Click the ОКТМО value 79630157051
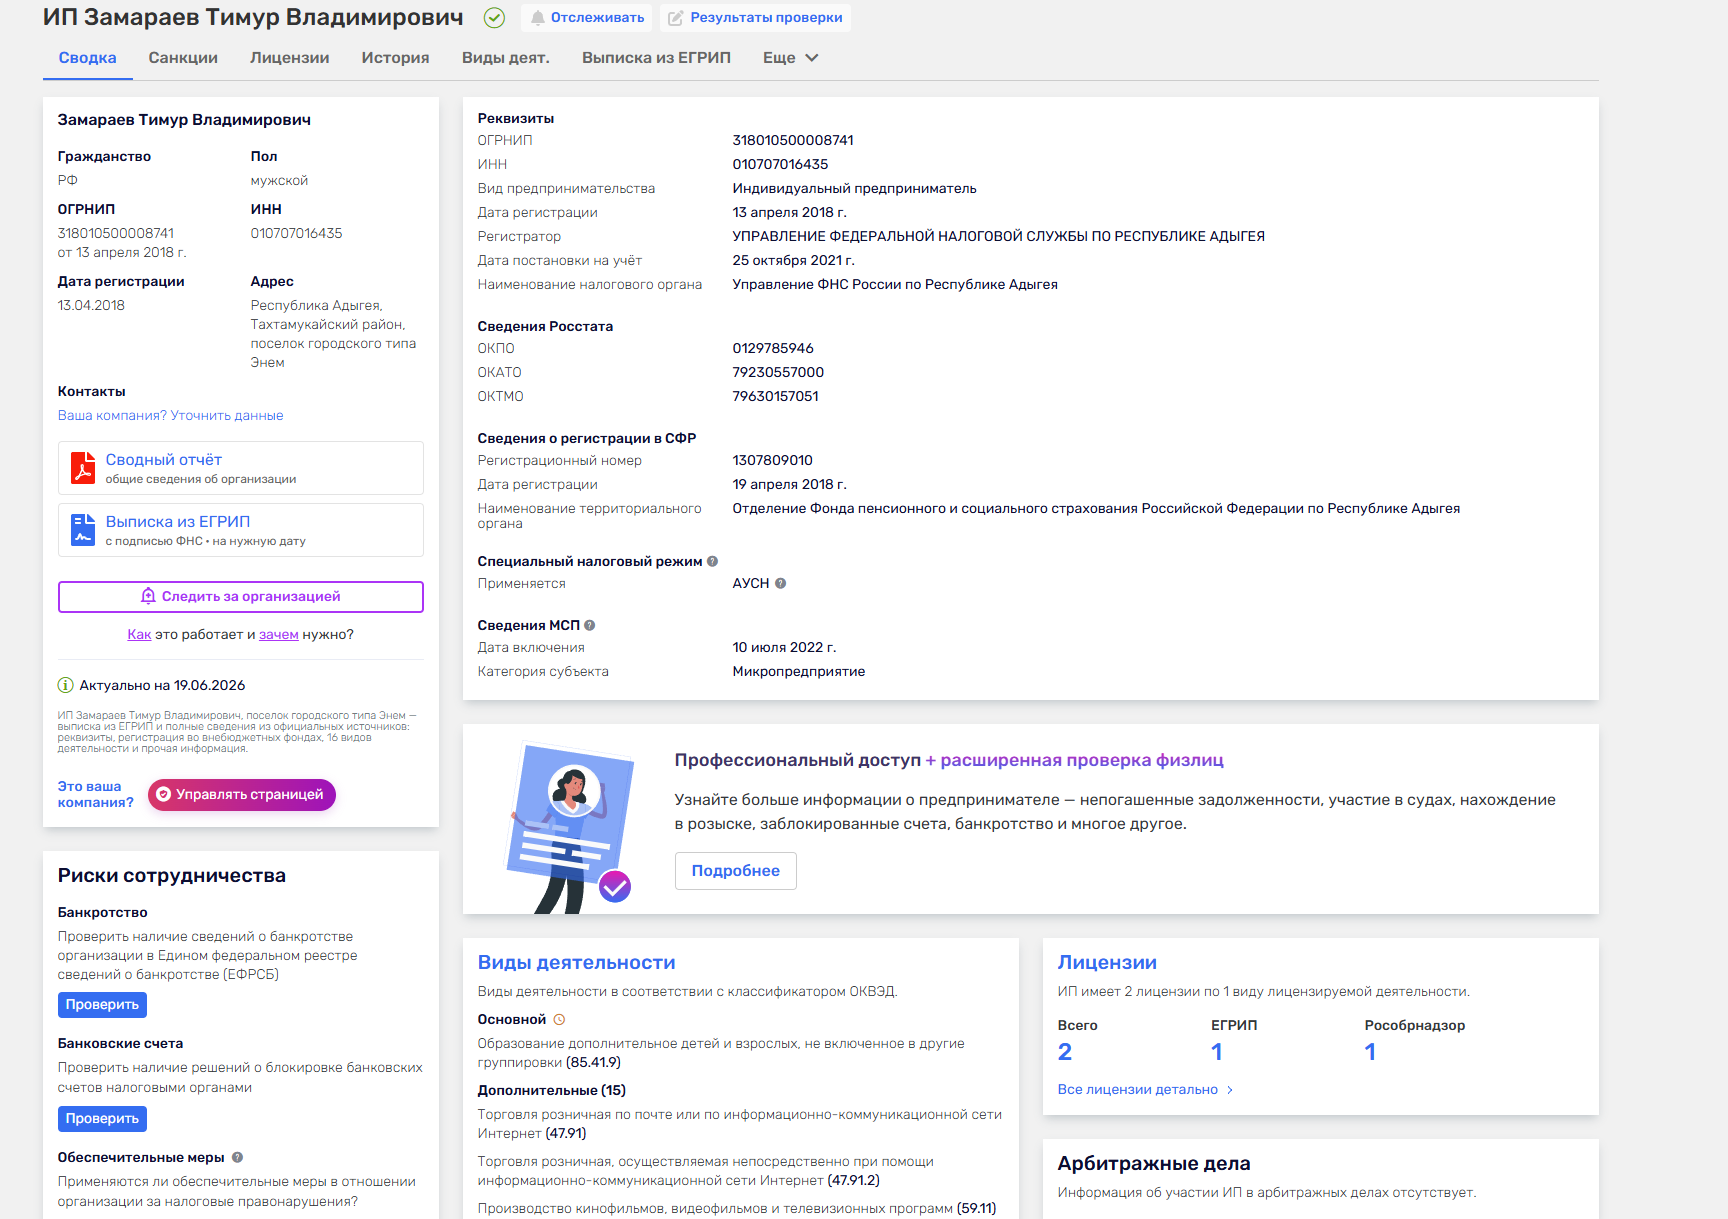This screenshot has width=1728, height=1219. (x=776, y=396)
